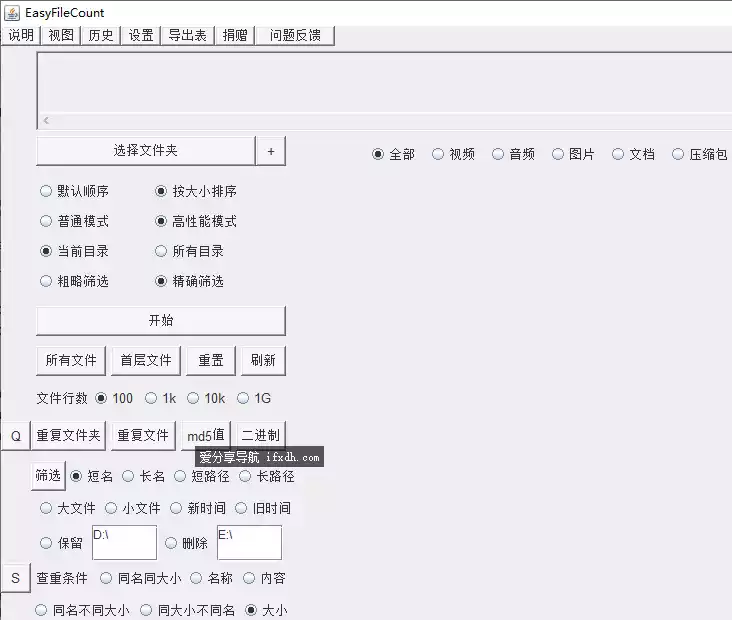Open the 视图 menu
The height and width of the screenshot is (620, 732).
pyautogui.click(x=61, y=35)
